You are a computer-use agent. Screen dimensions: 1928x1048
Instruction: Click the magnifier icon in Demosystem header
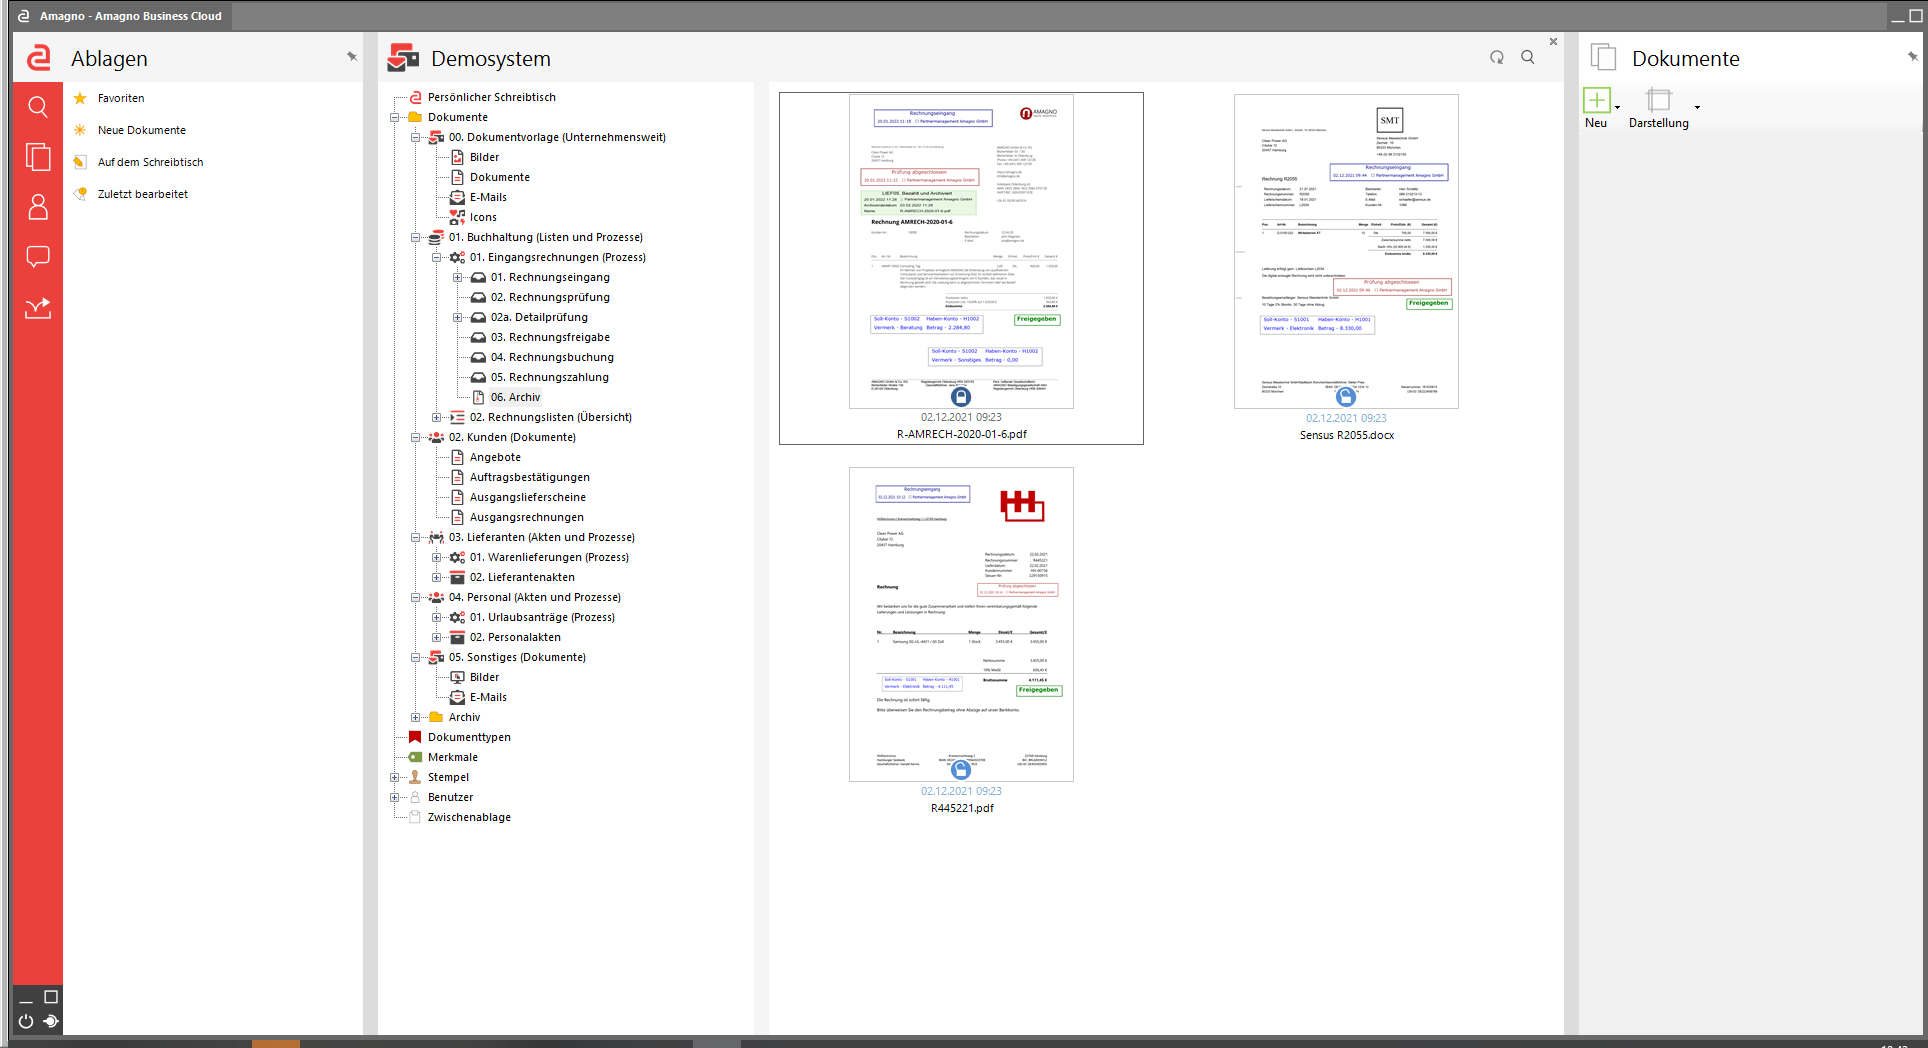pyautogui.click(x=1528, y=58)
